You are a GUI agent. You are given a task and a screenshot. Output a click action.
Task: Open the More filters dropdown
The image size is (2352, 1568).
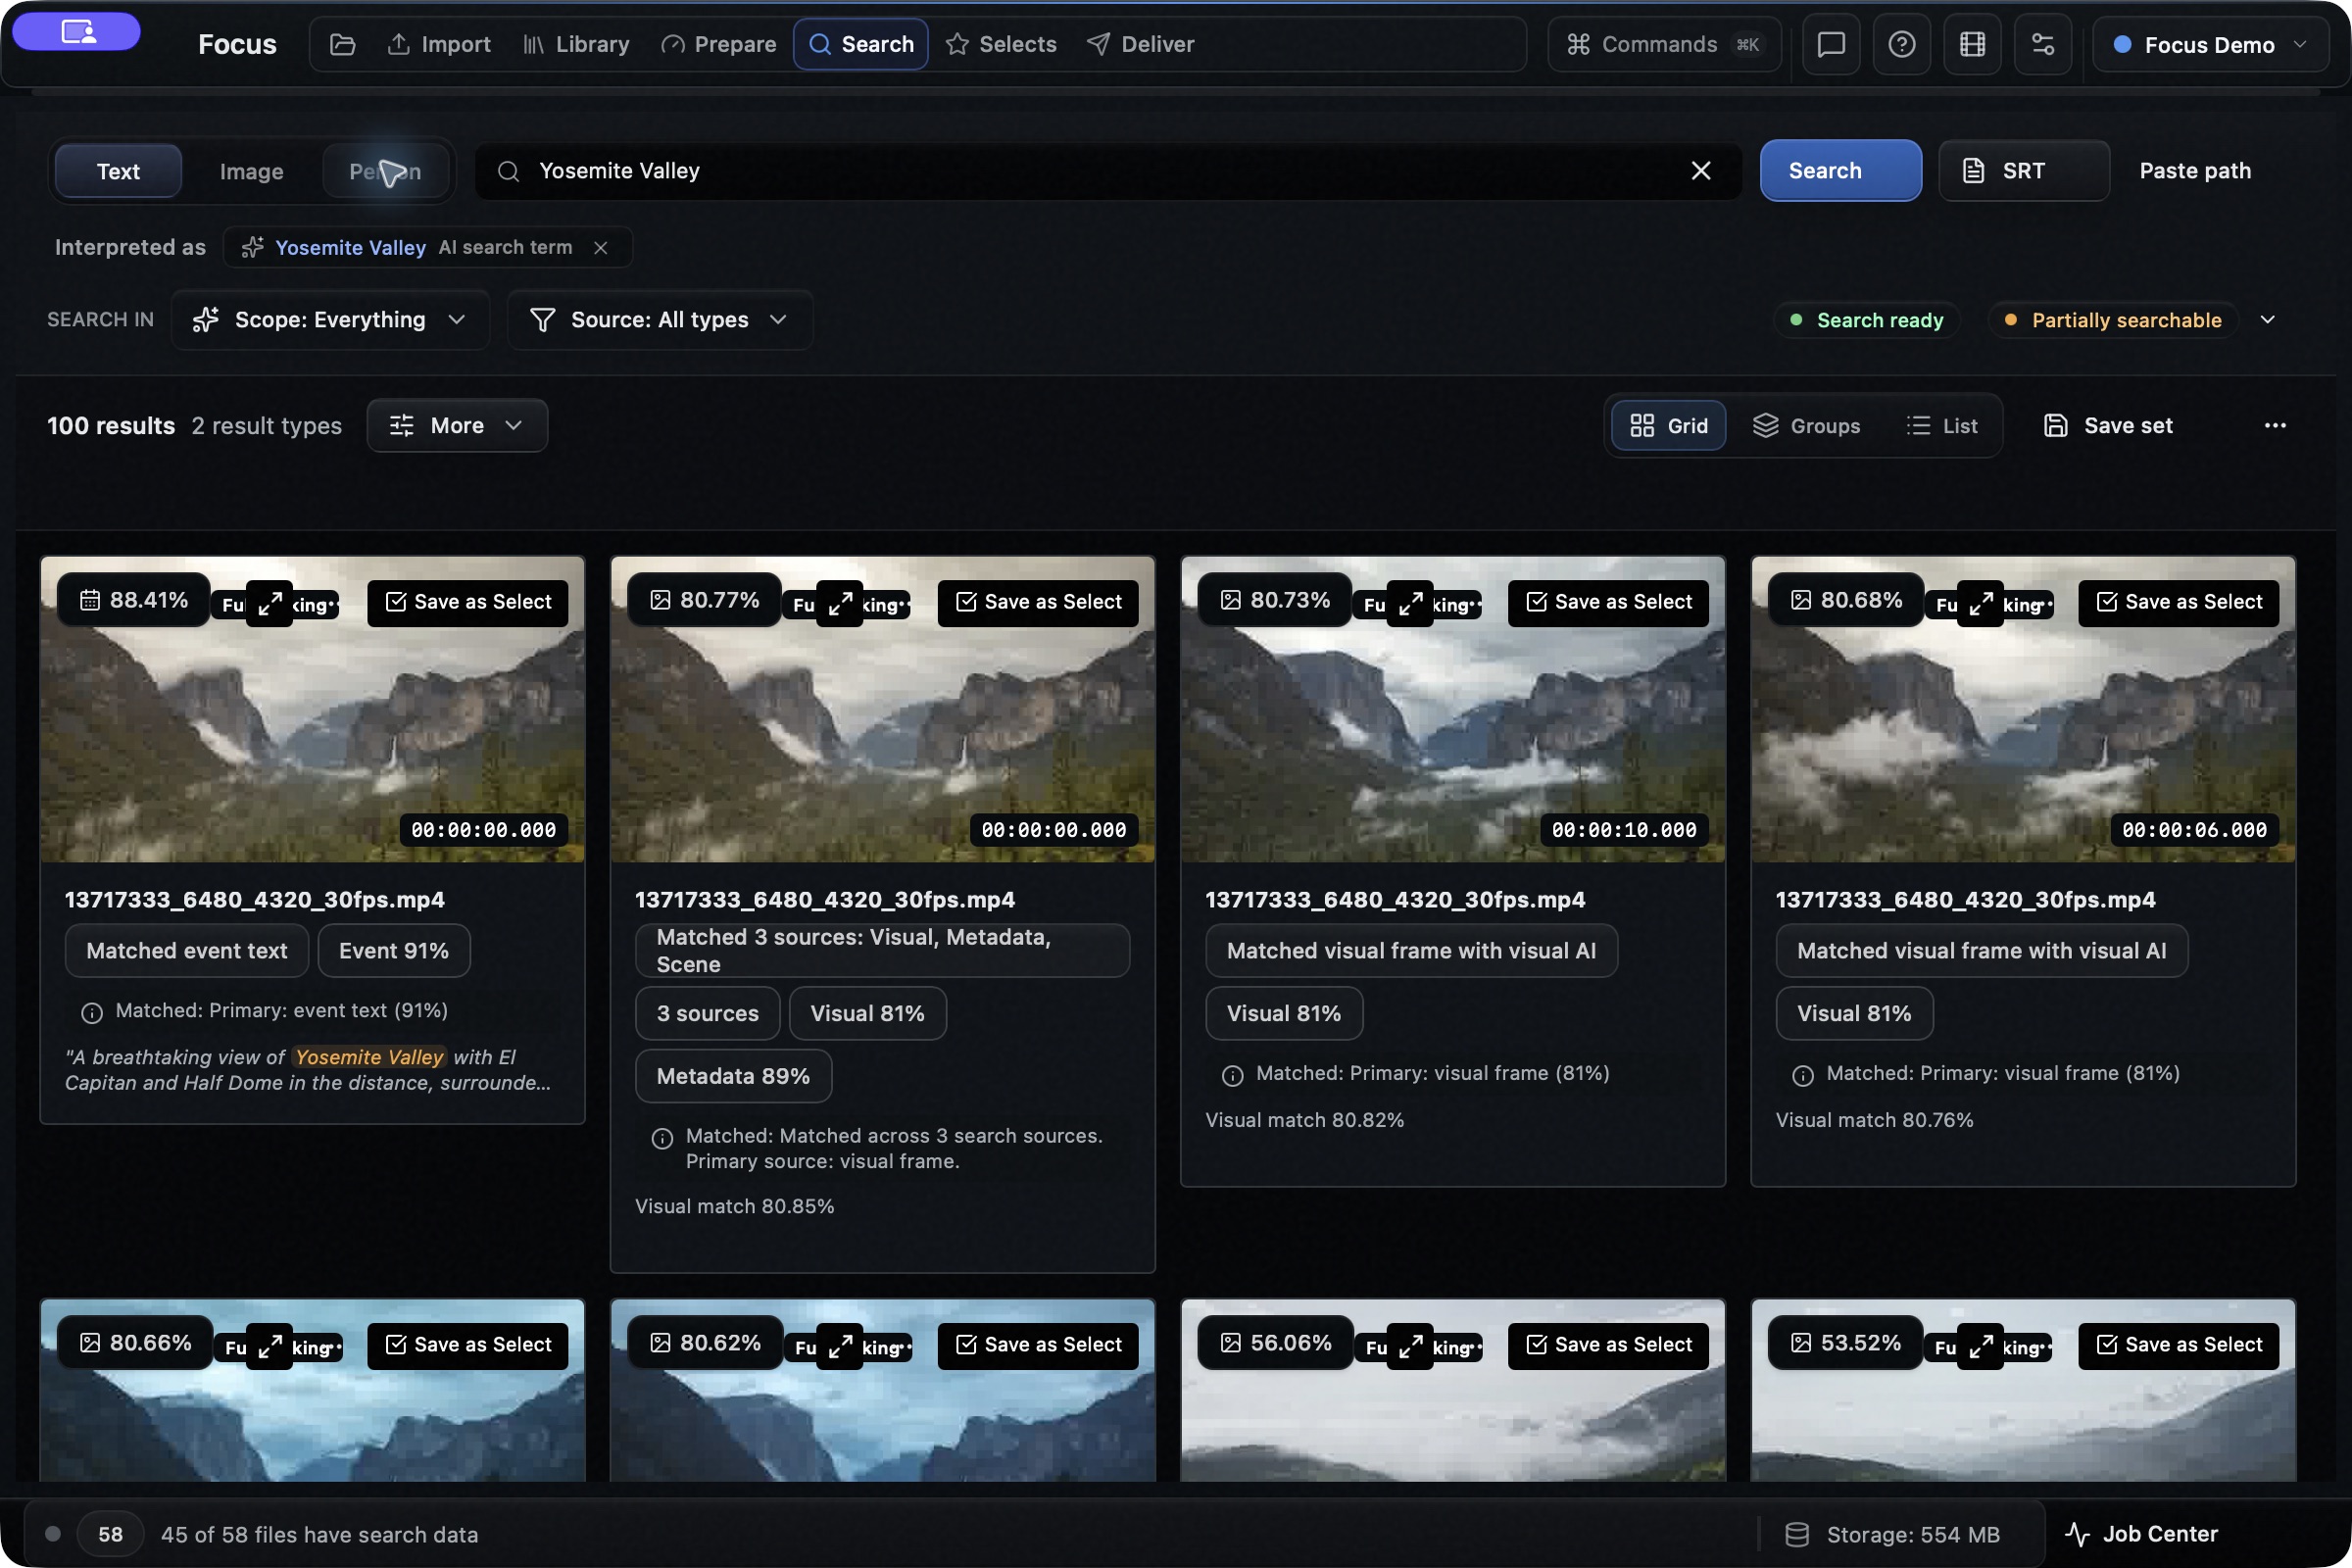pos(457,426)
